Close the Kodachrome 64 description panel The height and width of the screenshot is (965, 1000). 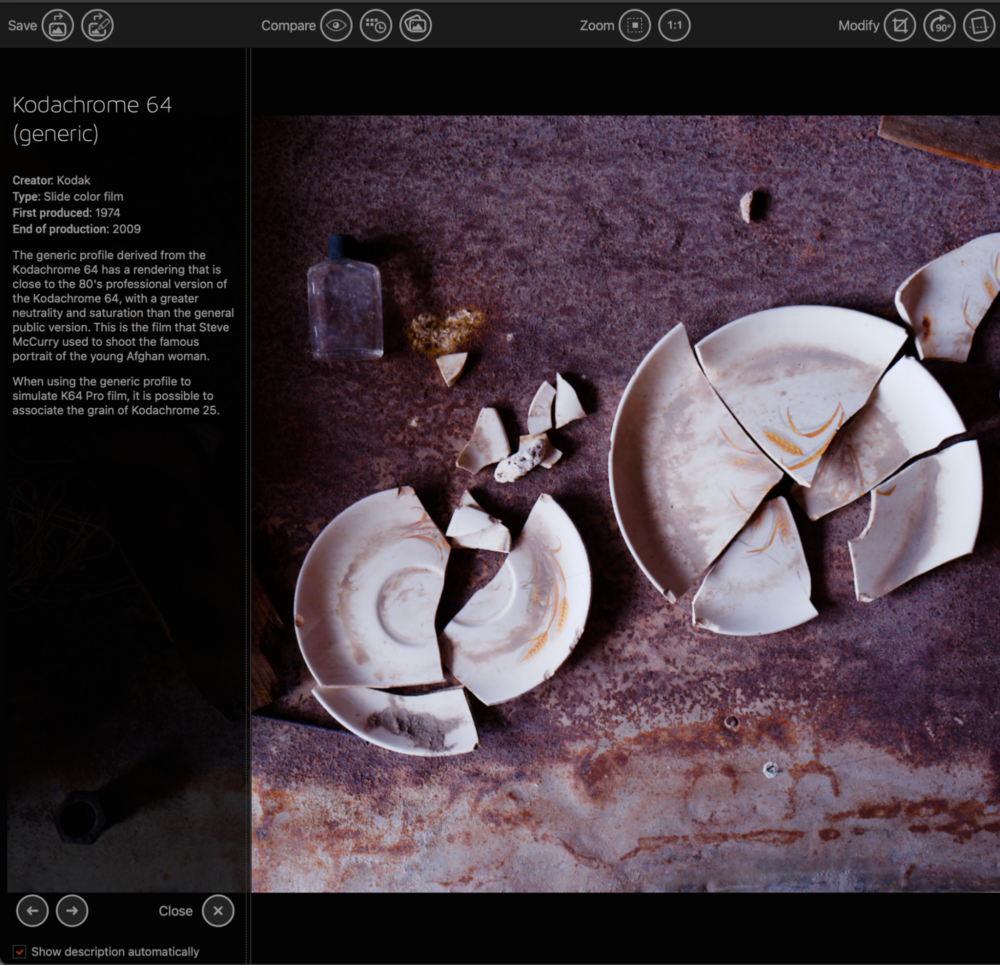click(x=217, y=911)
